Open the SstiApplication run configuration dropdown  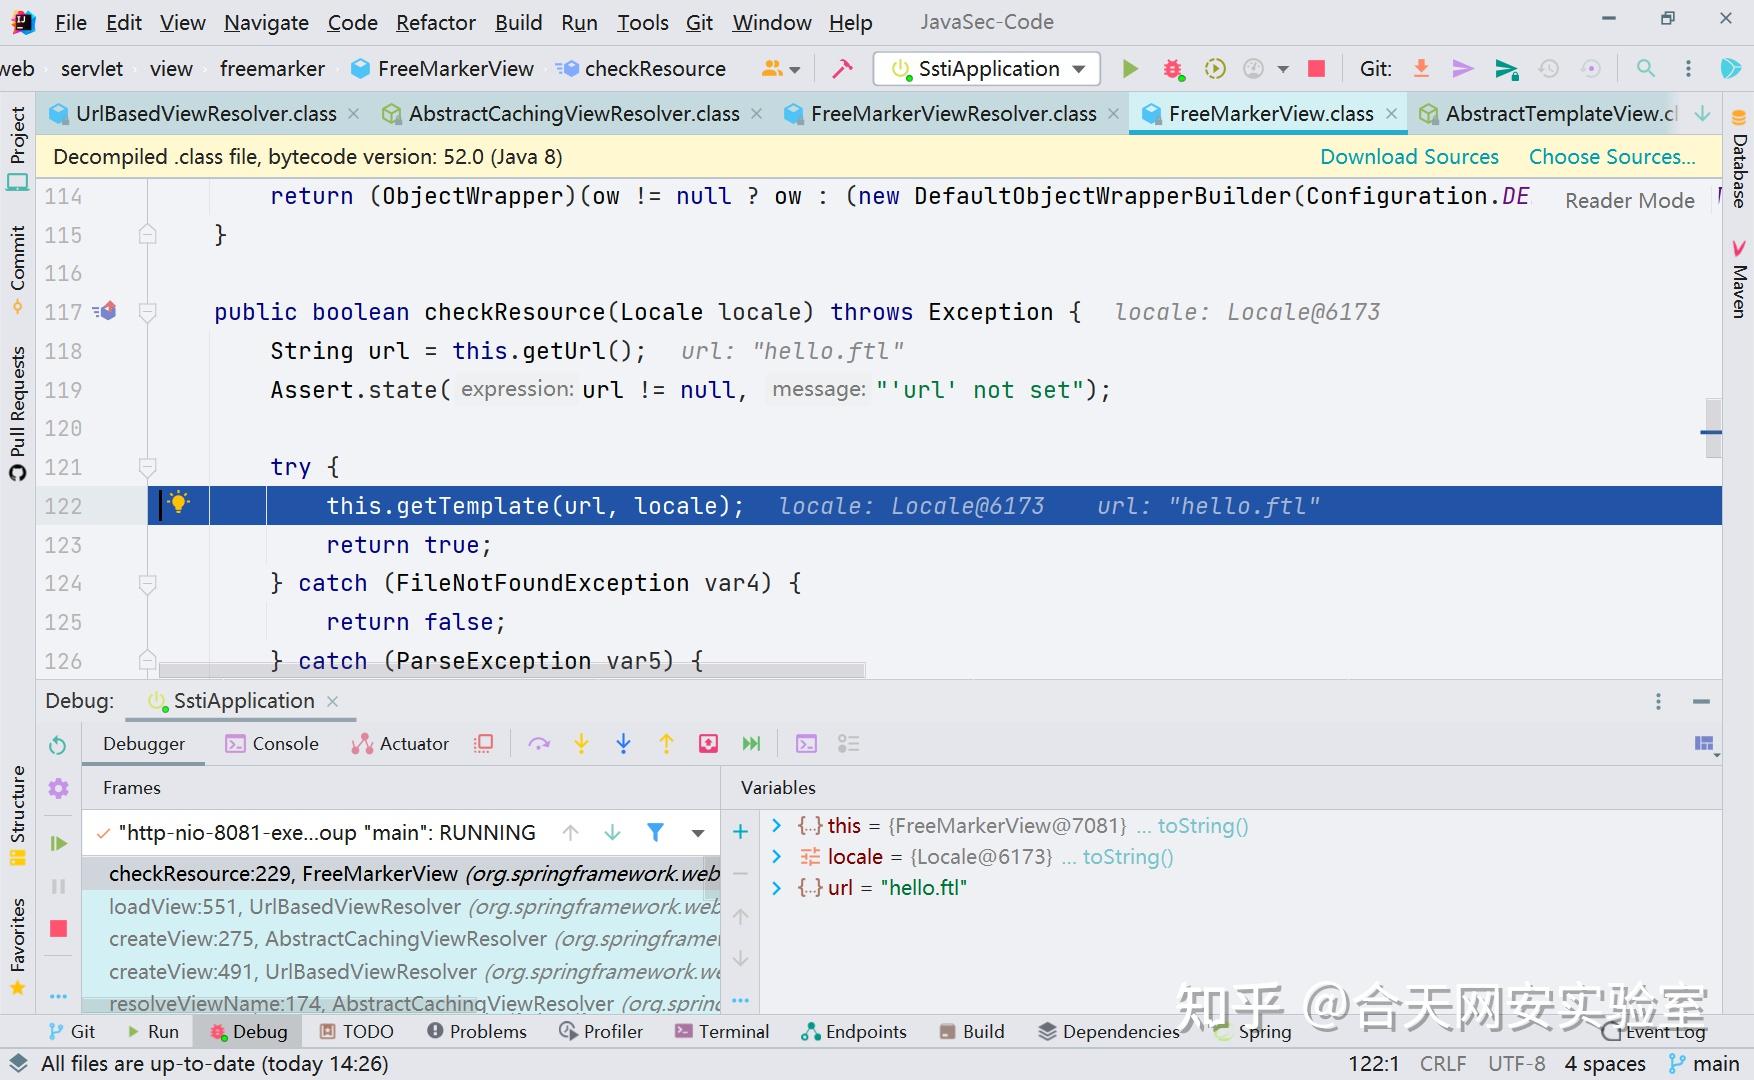(x=987, y=69)
